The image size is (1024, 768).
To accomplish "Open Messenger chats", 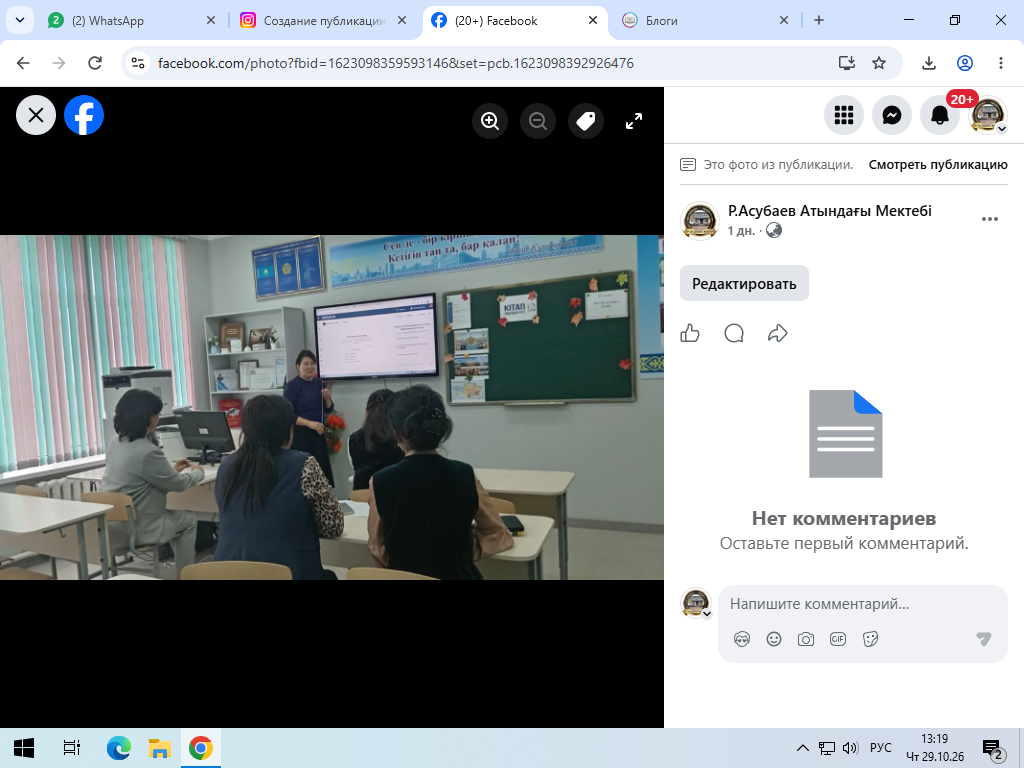I will pos(892,116).
